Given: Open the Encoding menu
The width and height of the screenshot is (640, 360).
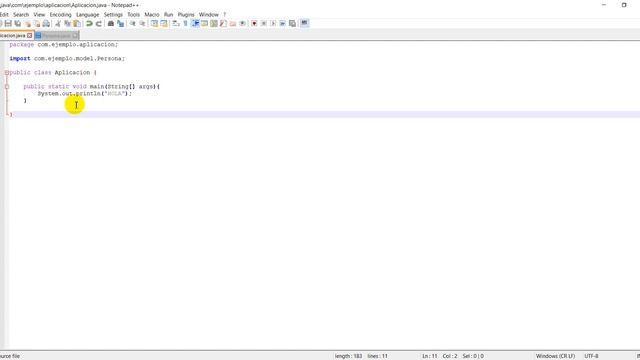Looking at the screenshot, I should [60, 15].
